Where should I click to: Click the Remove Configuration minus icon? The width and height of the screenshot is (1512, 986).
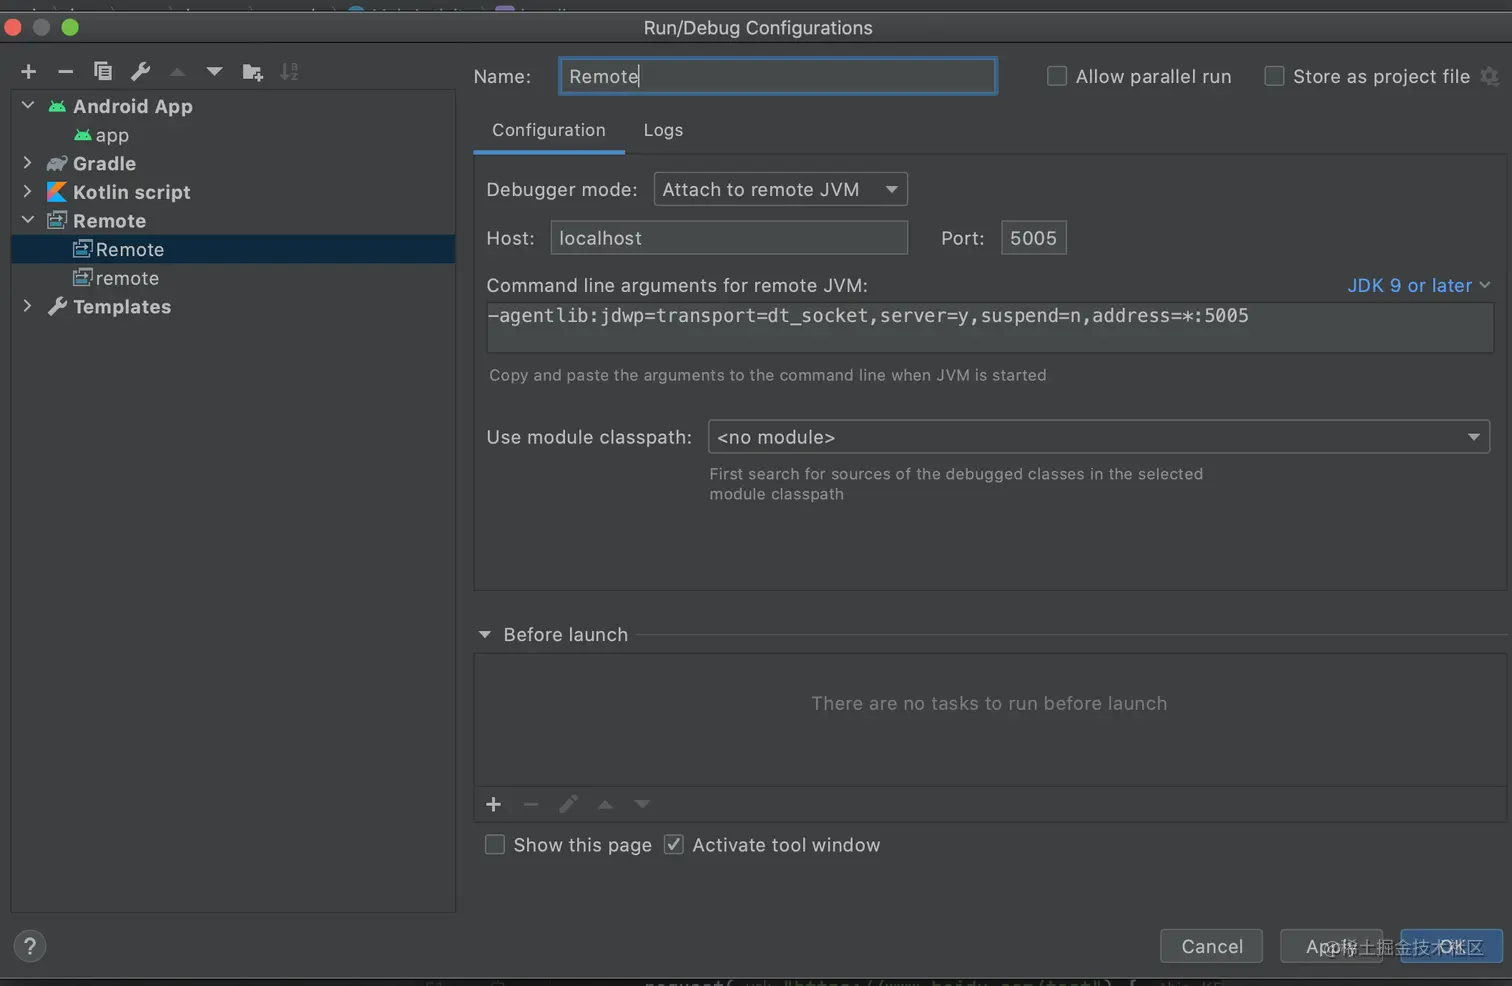click(x=65, y=71)
